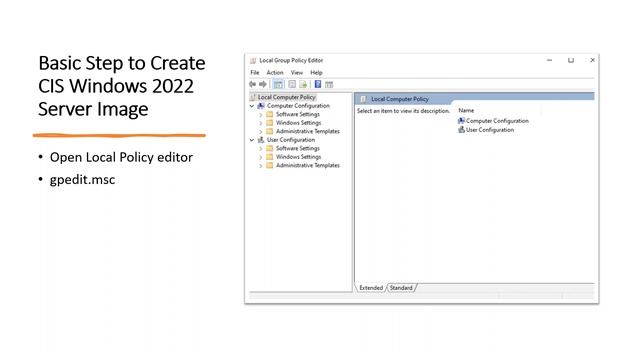Image resolution: width=640 pixels, height=360 pixels.
Task: Select User Configuration text in the right pane
Action: coord(490,130)
